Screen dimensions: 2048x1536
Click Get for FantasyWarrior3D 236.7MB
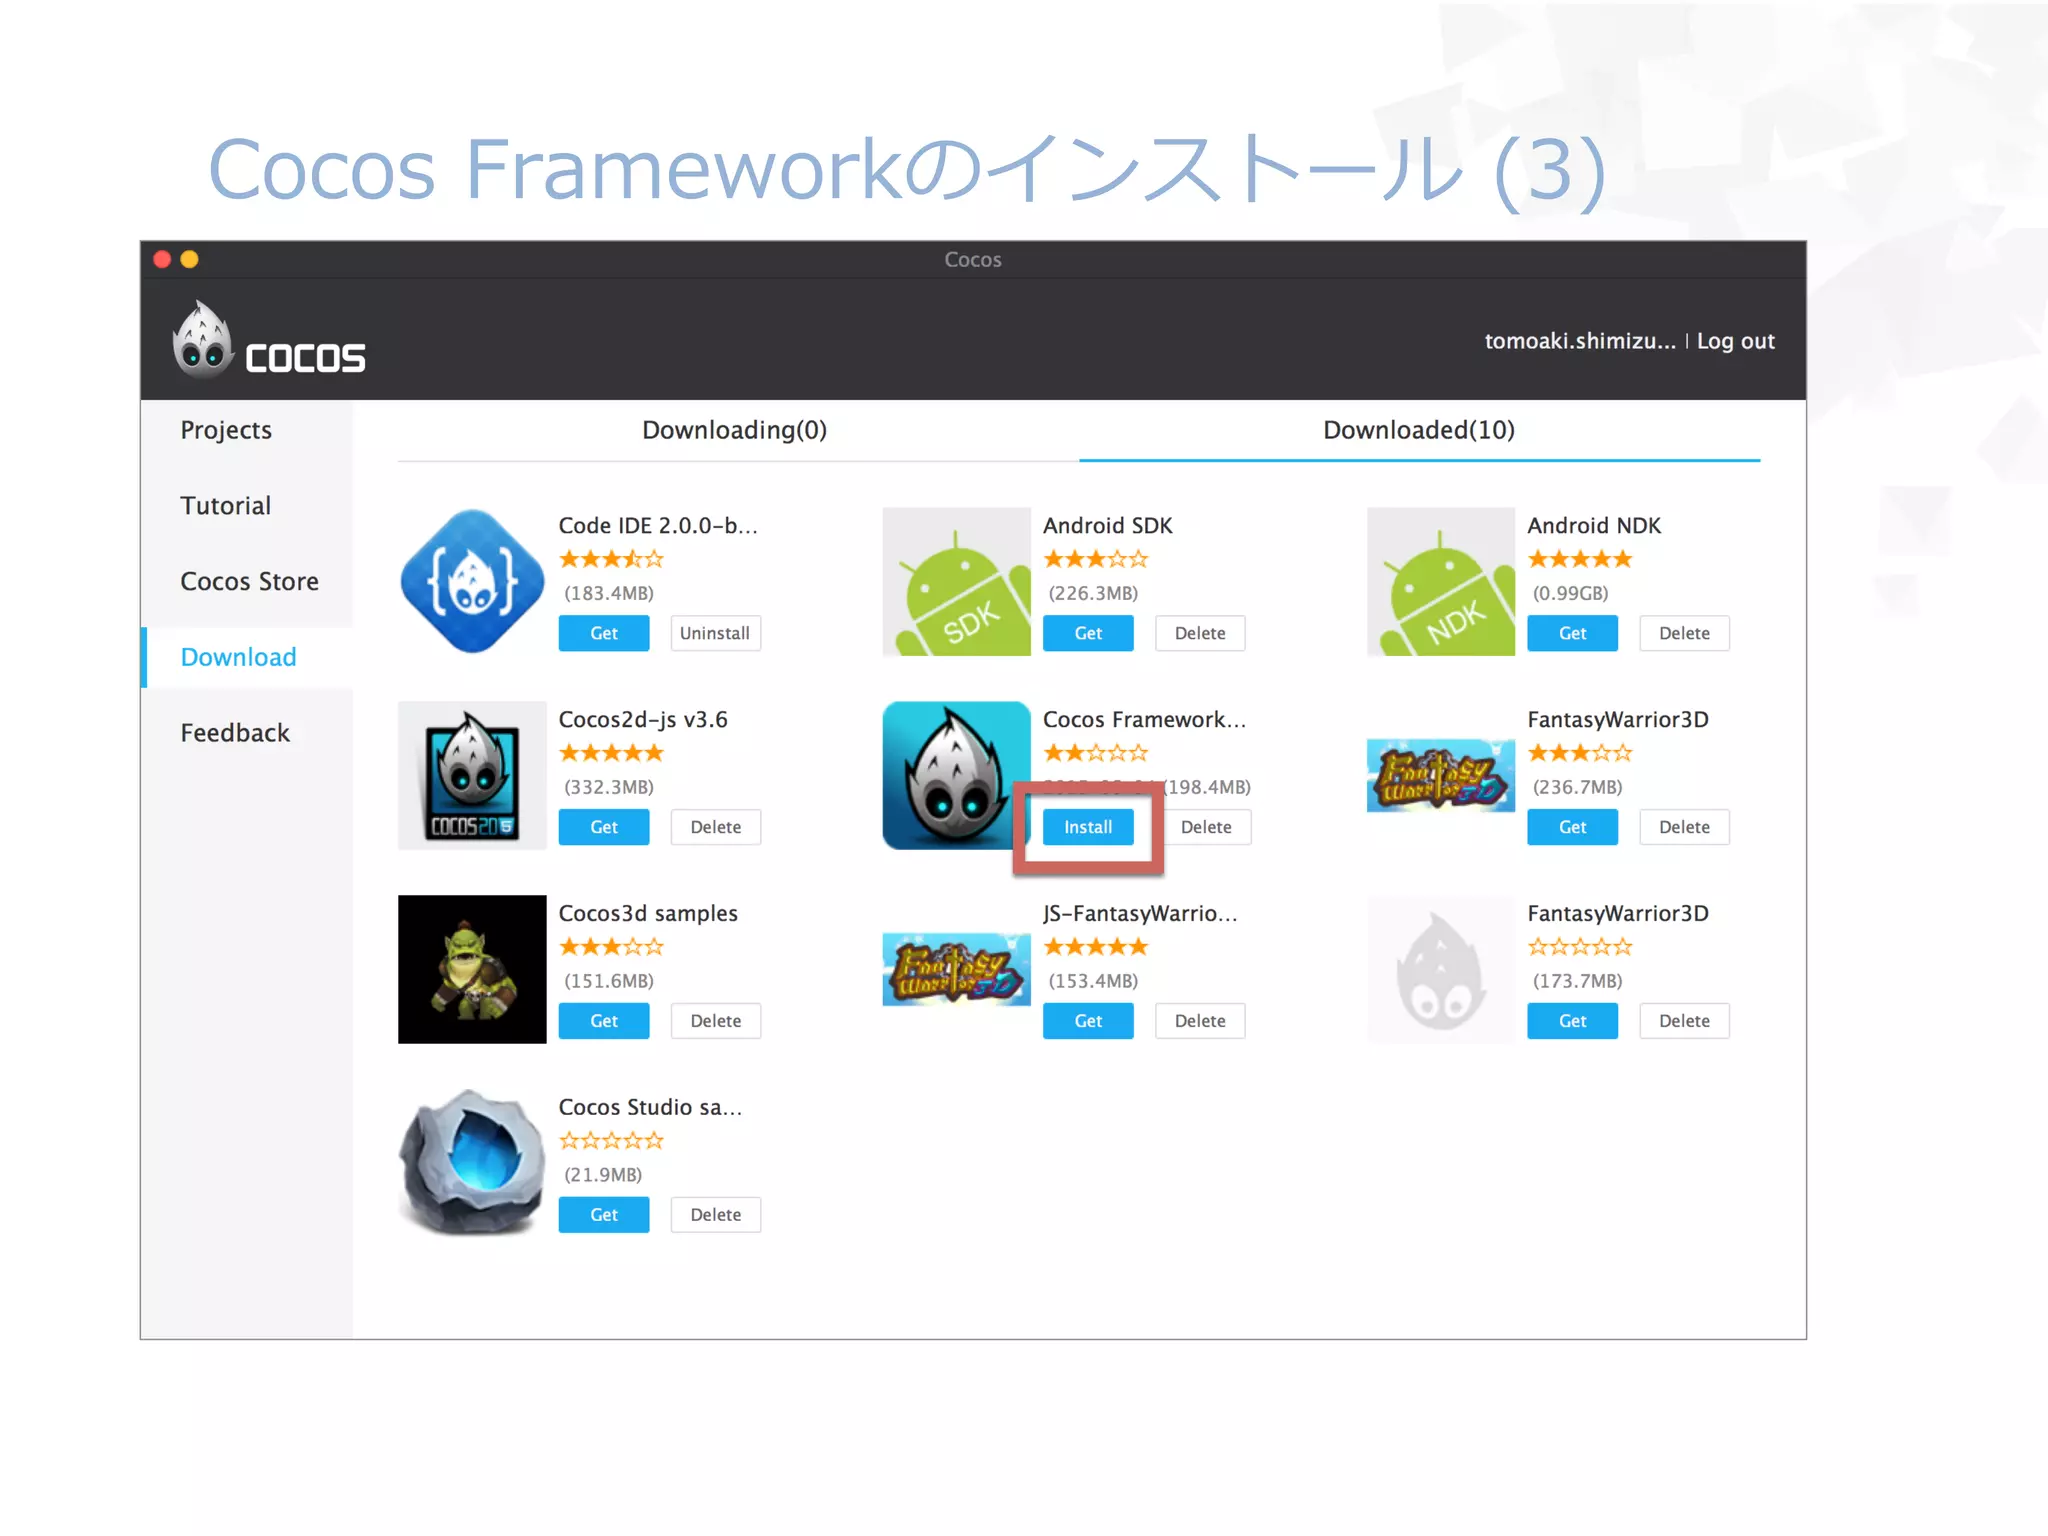pos(1572,827)
